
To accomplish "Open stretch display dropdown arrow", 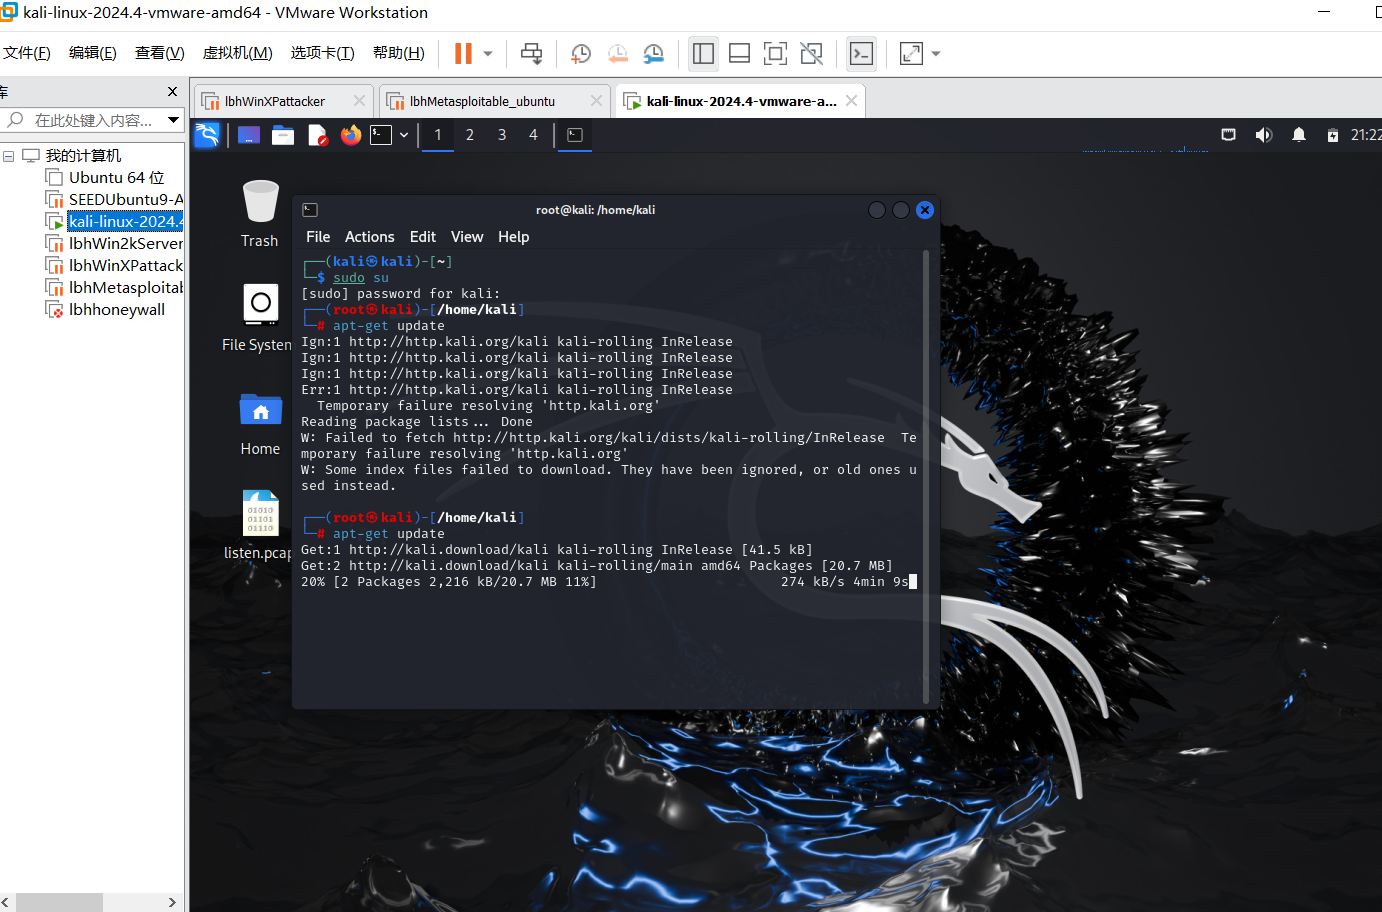I will pyautogui.click(x=936, y=54).
